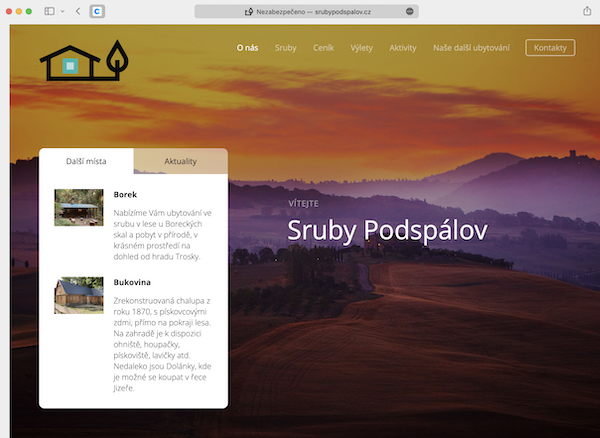Click the page options icon in address bar
The width and height of the screenshot is (600, 438).
(x=409, y=11)
